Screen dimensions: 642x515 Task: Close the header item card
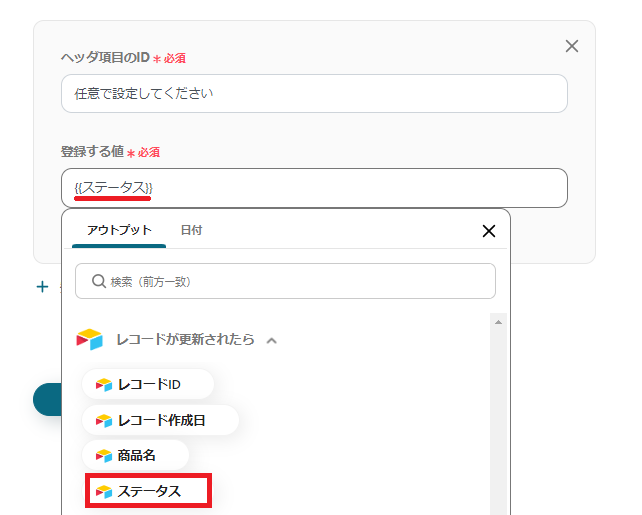click(x=572, y=46)
